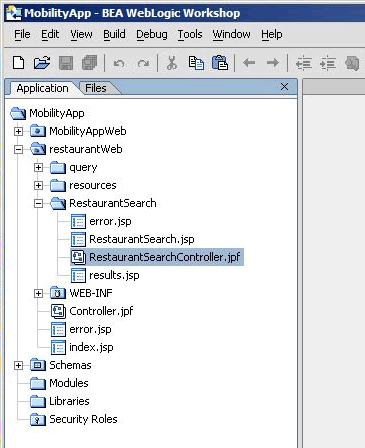365x448 pixels.
Task: Switch to the Files tab
Action: [x=96, y=88]
